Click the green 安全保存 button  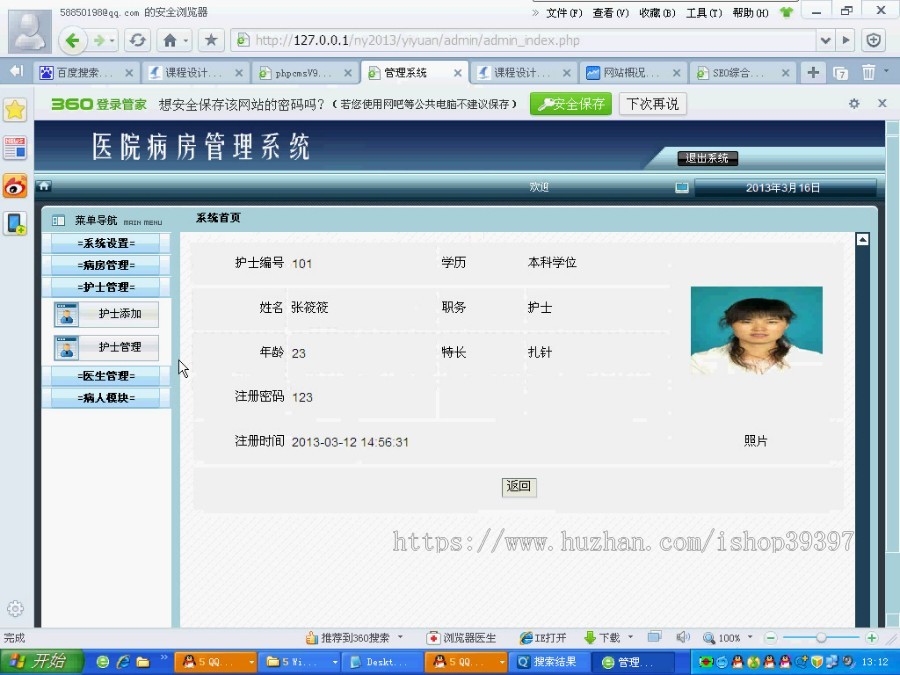pos(571,104)
